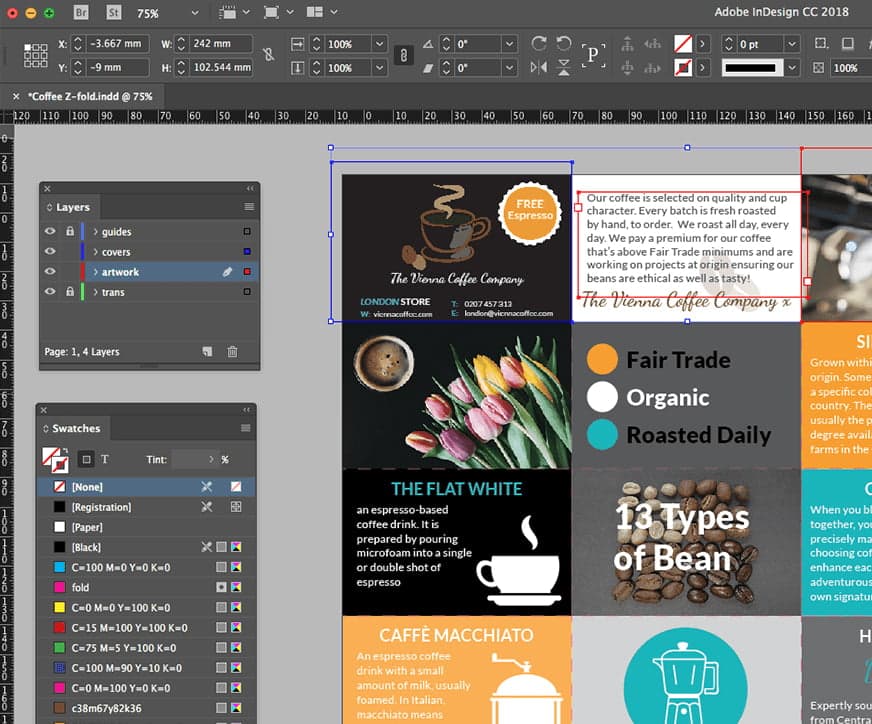Image resolution: width=872 pixels, height=724 pixels.
Task: Click the flip indicator P icon
Action: click(593, 55)
